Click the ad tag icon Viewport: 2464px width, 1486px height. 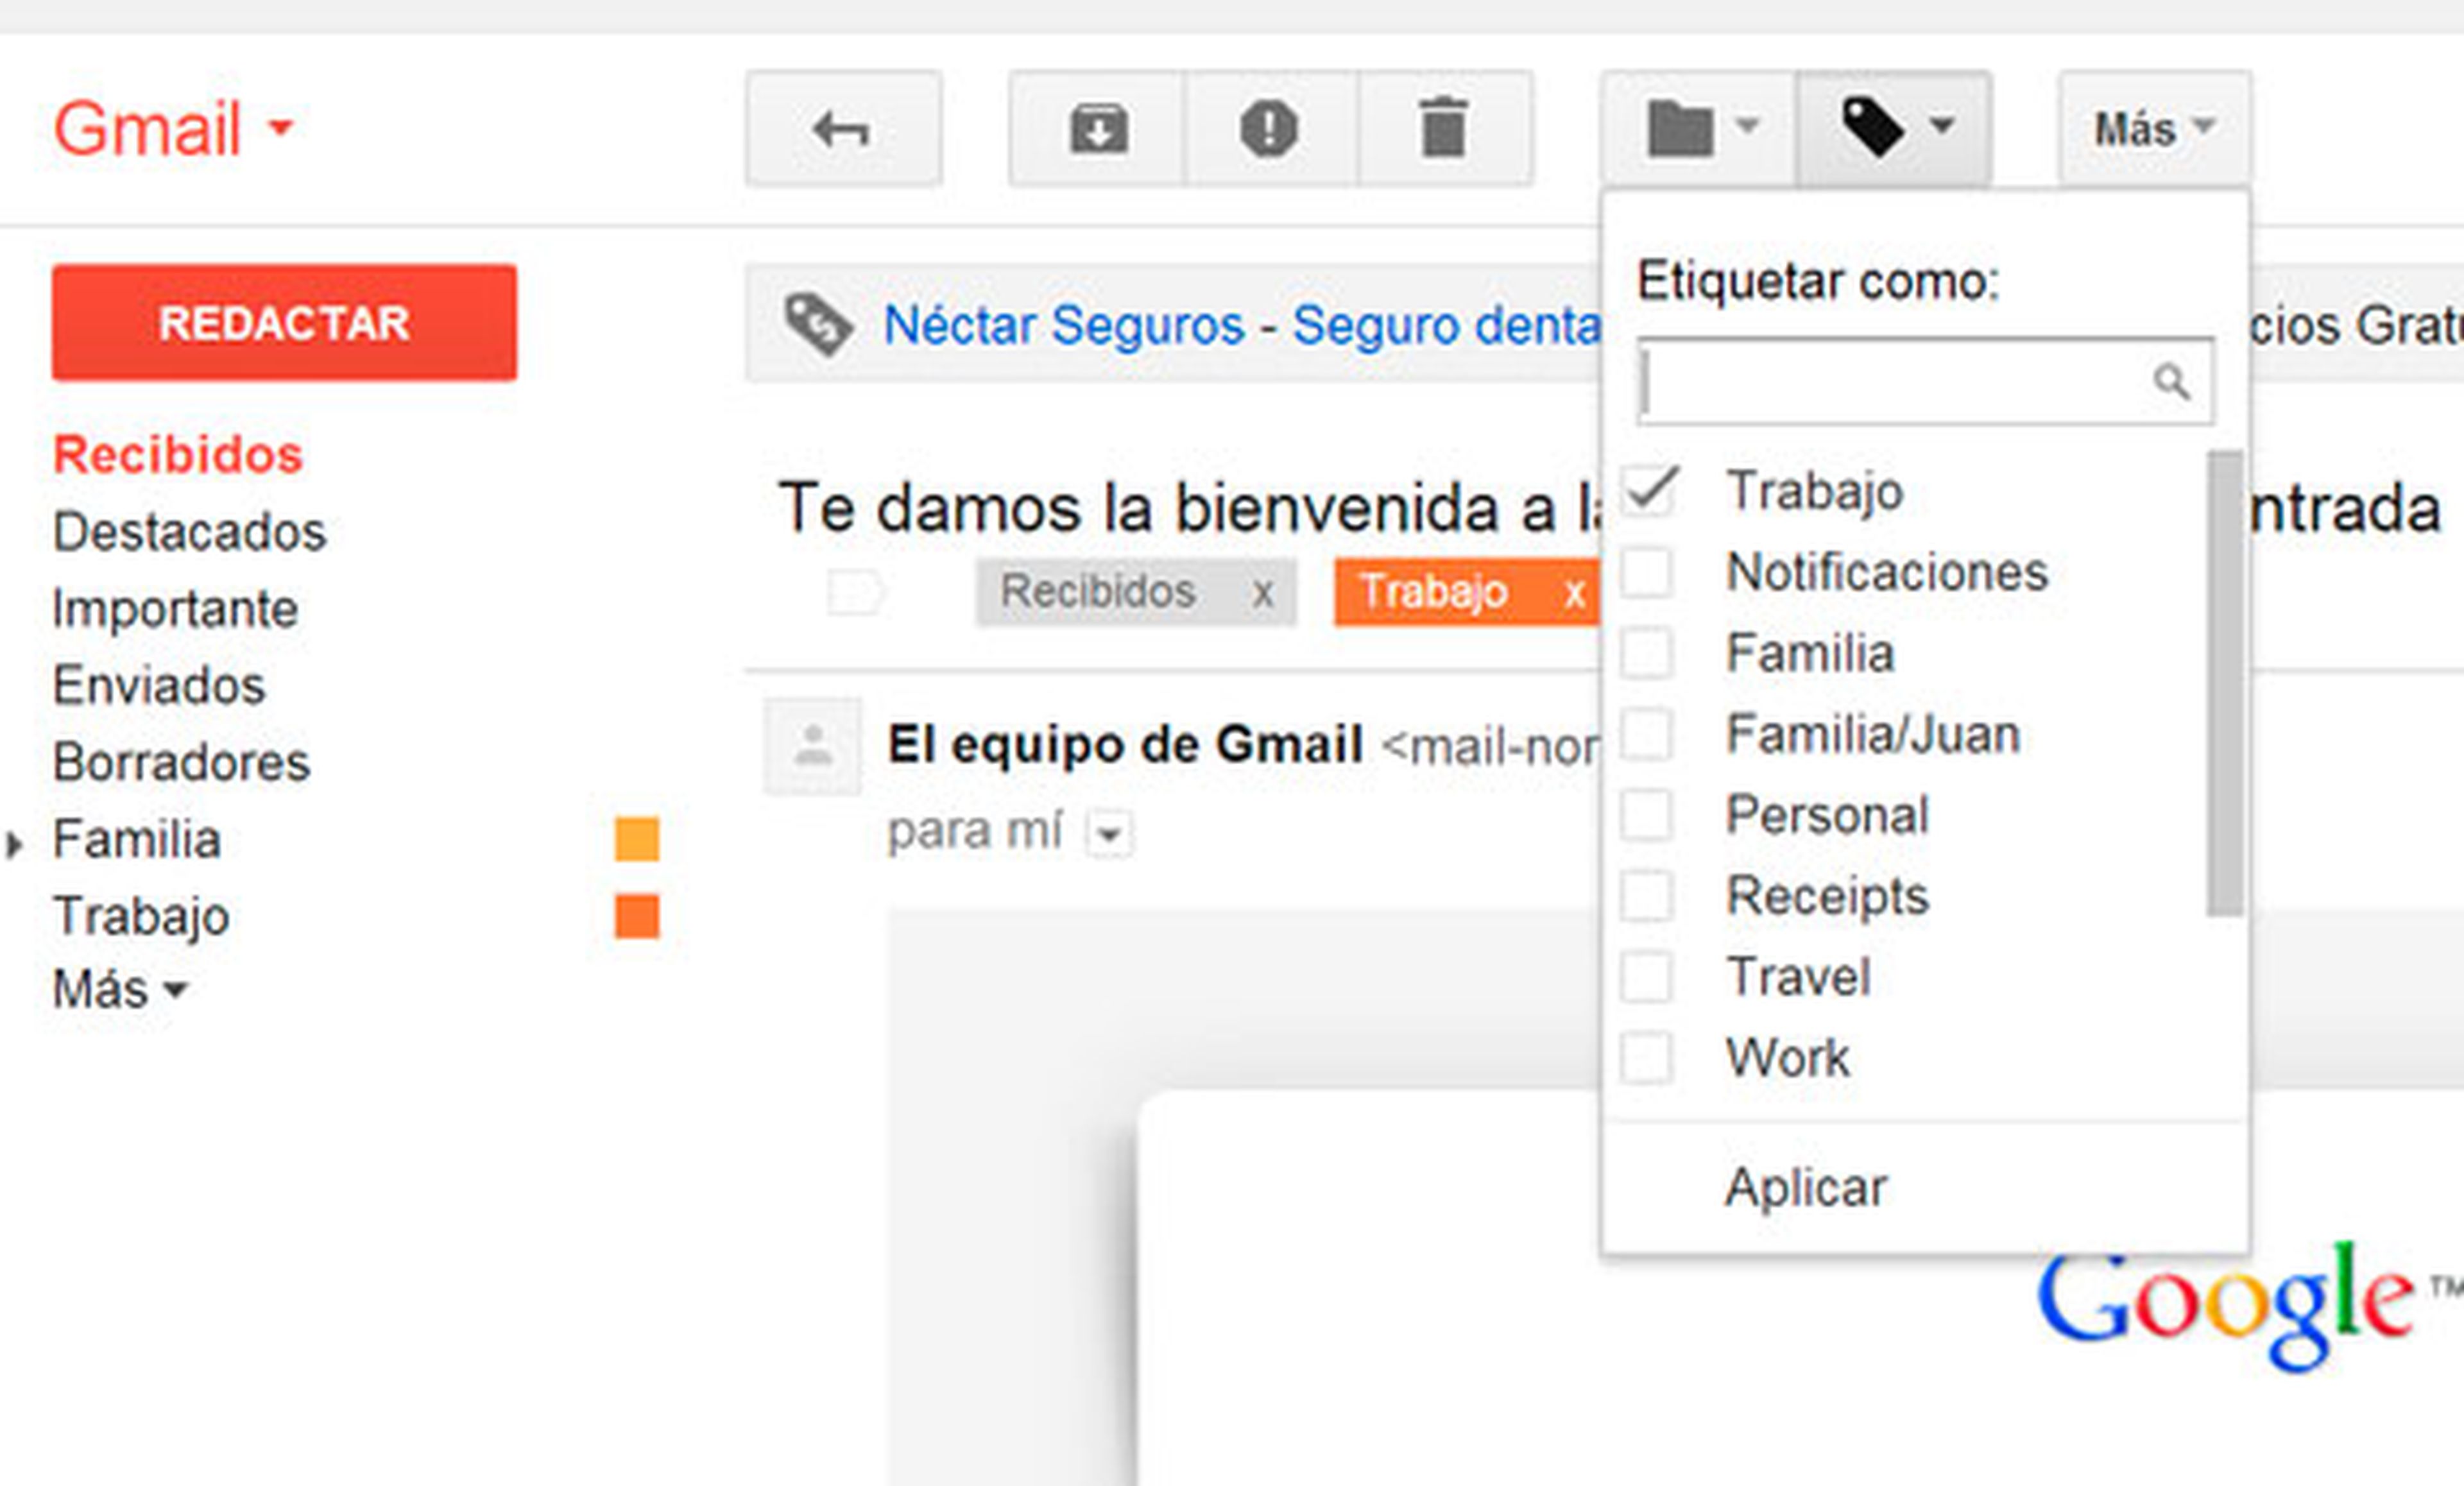coord(818,324)
